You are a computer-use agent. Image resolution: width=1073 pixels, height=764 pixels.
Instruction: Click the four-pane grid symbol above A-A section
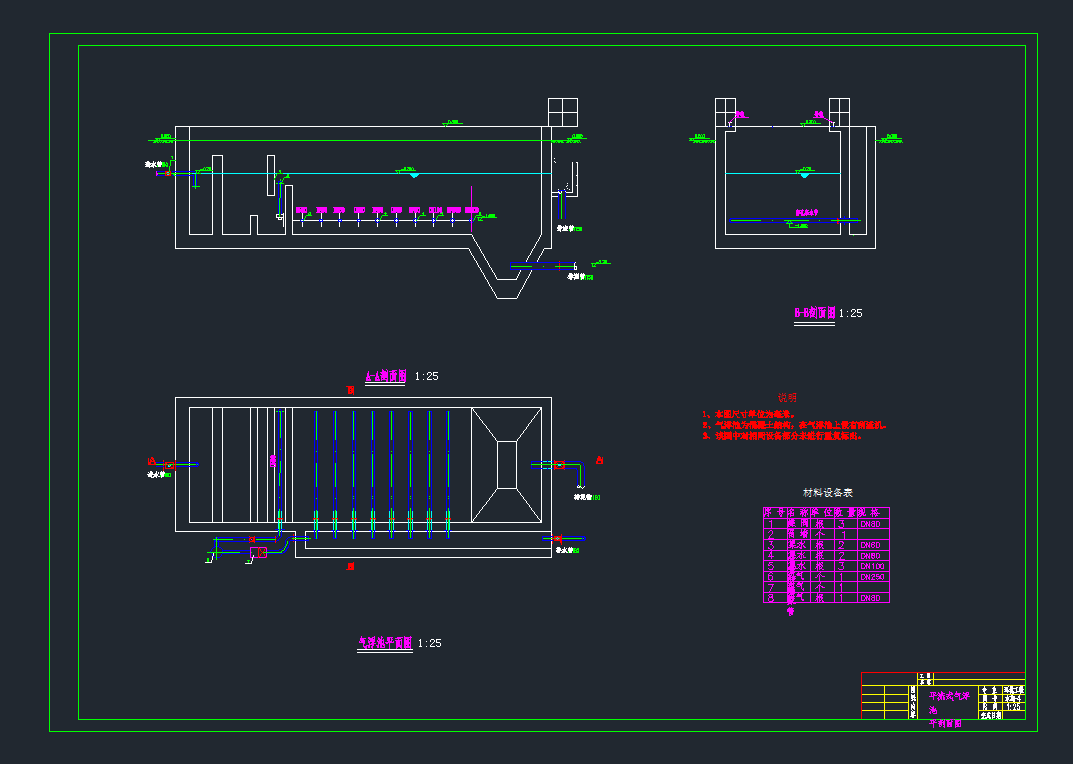tap(563, 112)
